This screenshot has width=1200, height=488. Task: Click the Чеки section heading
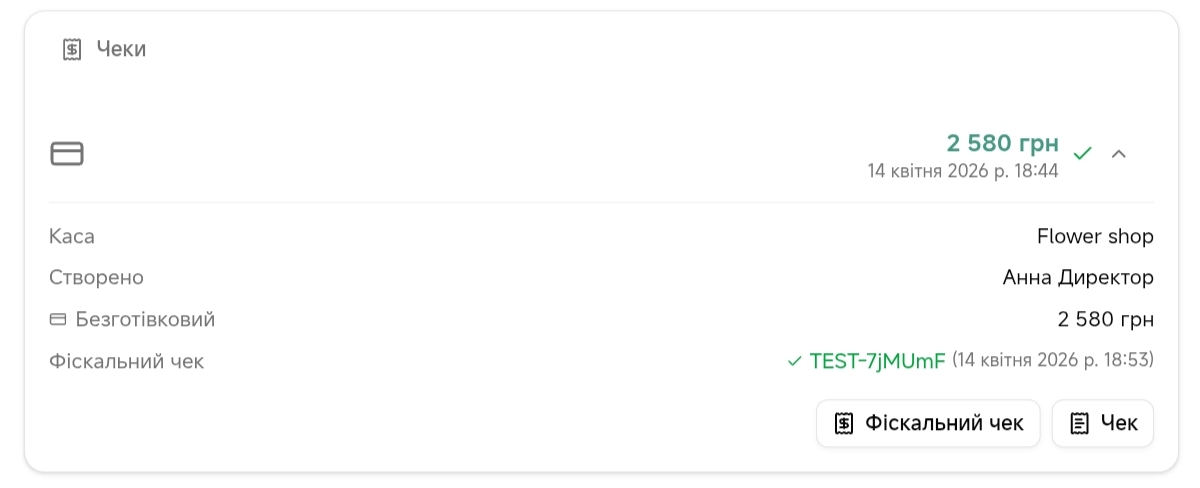(x=121, y=49)
